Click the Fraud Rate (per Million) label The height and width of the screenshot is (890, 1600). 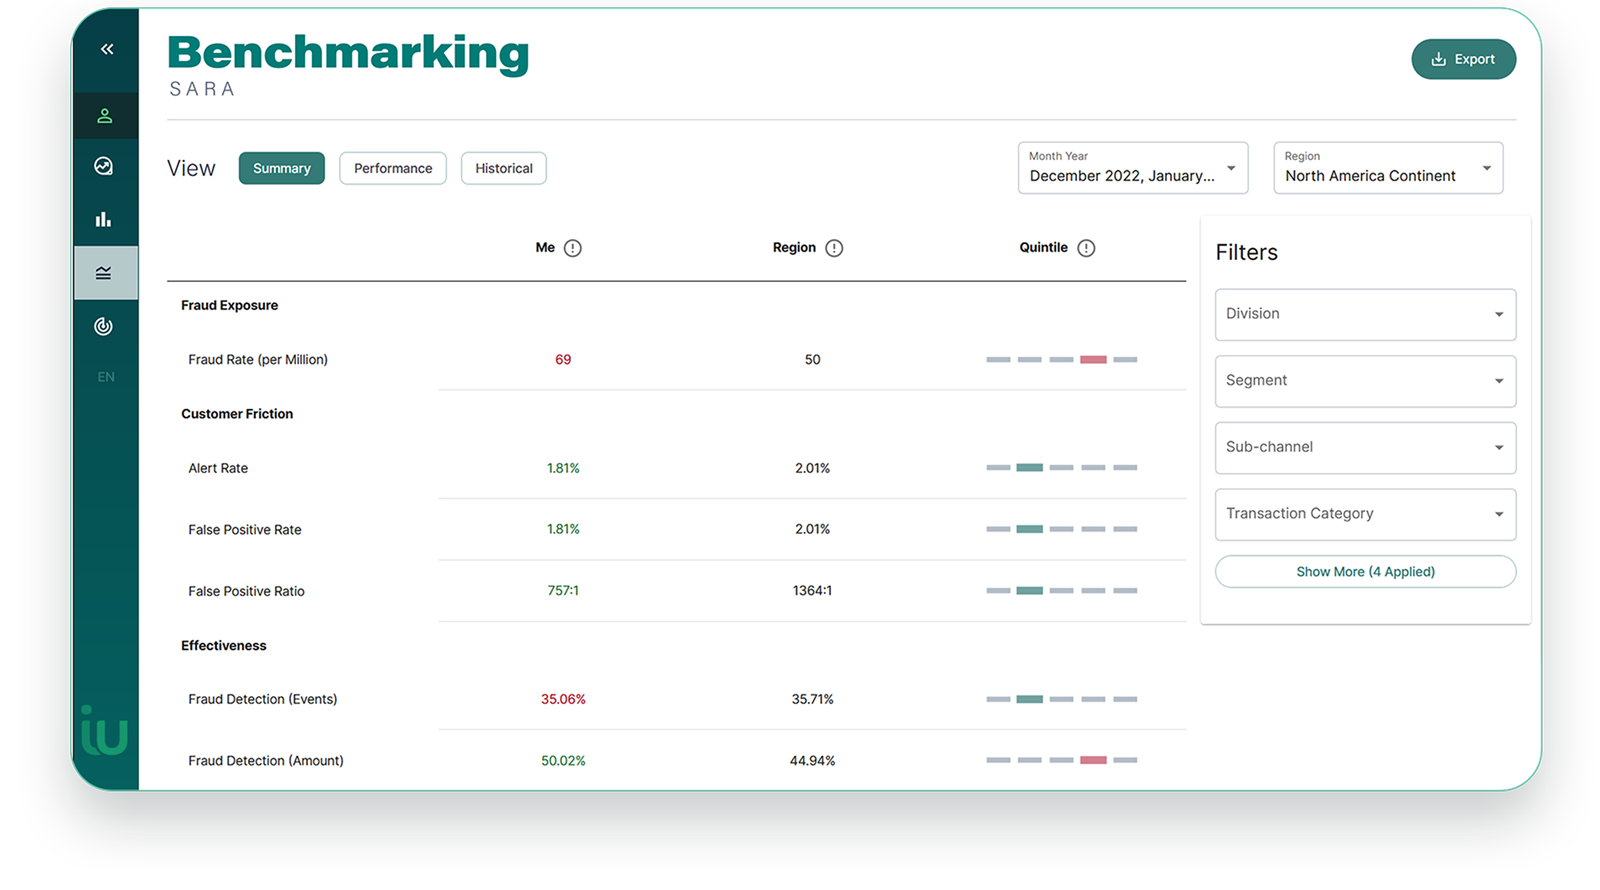tap(258, 360)
